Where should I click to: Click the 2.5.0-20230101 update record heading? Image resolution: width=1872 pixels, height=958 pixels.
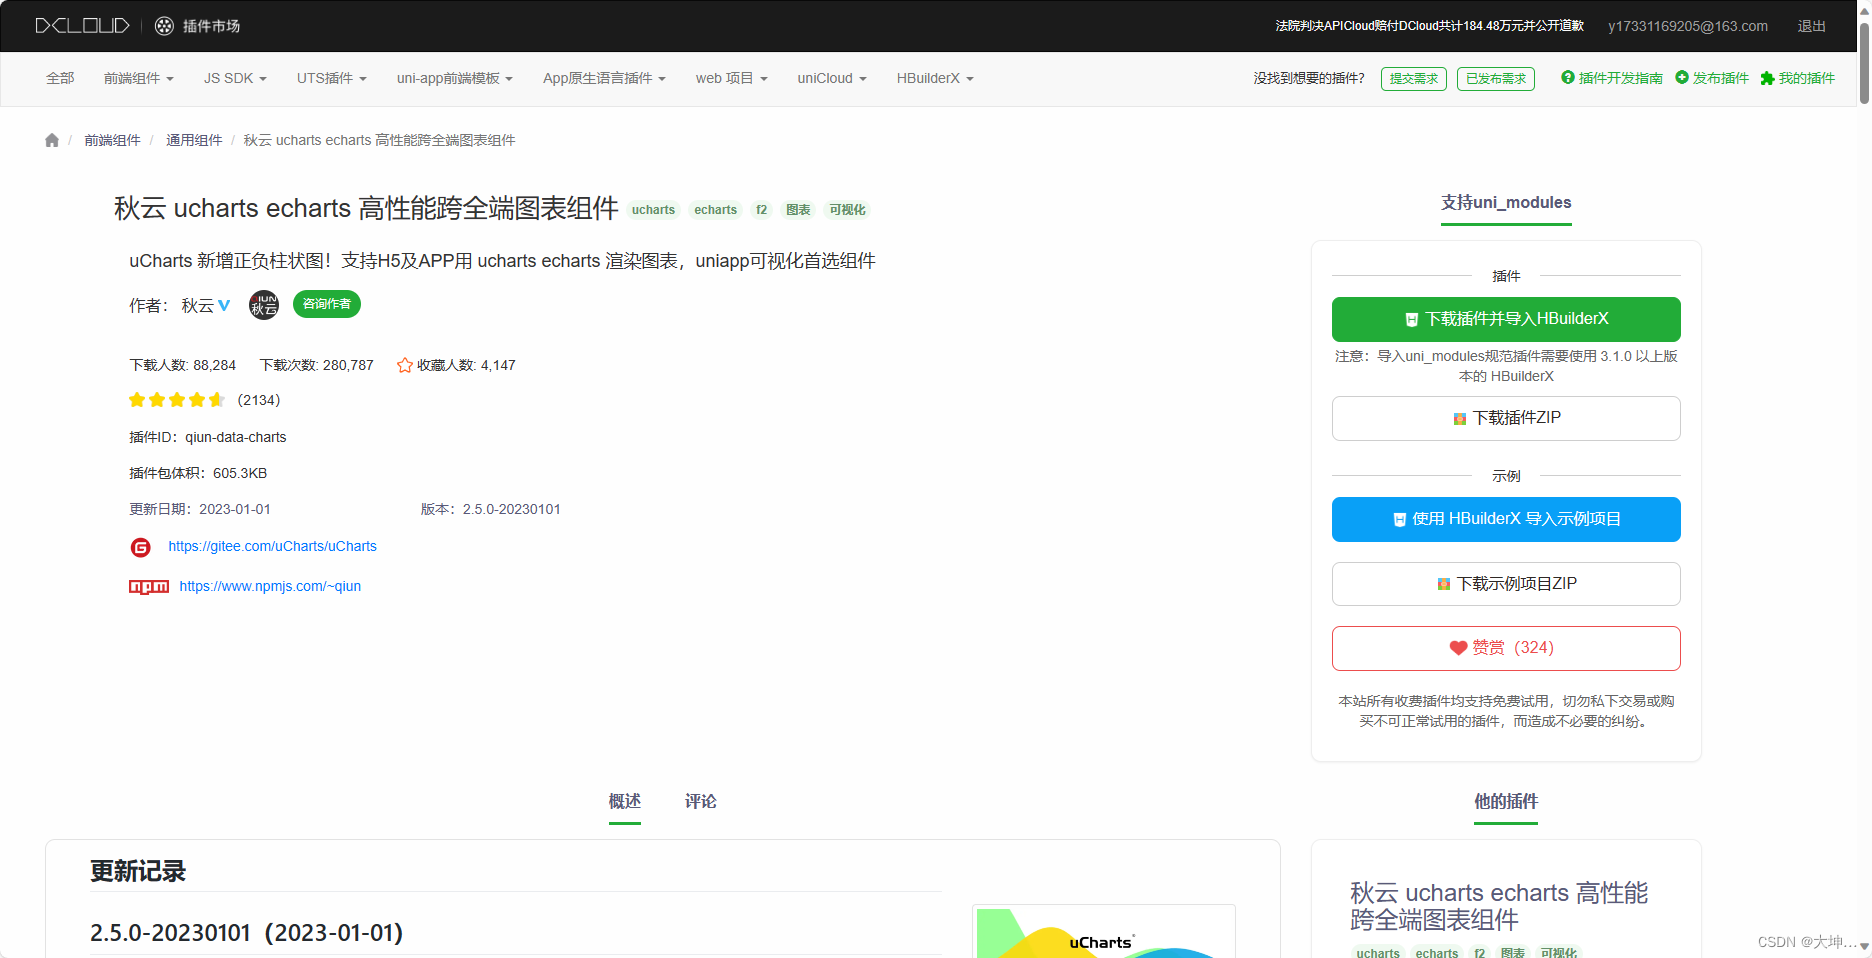(247, 933)
